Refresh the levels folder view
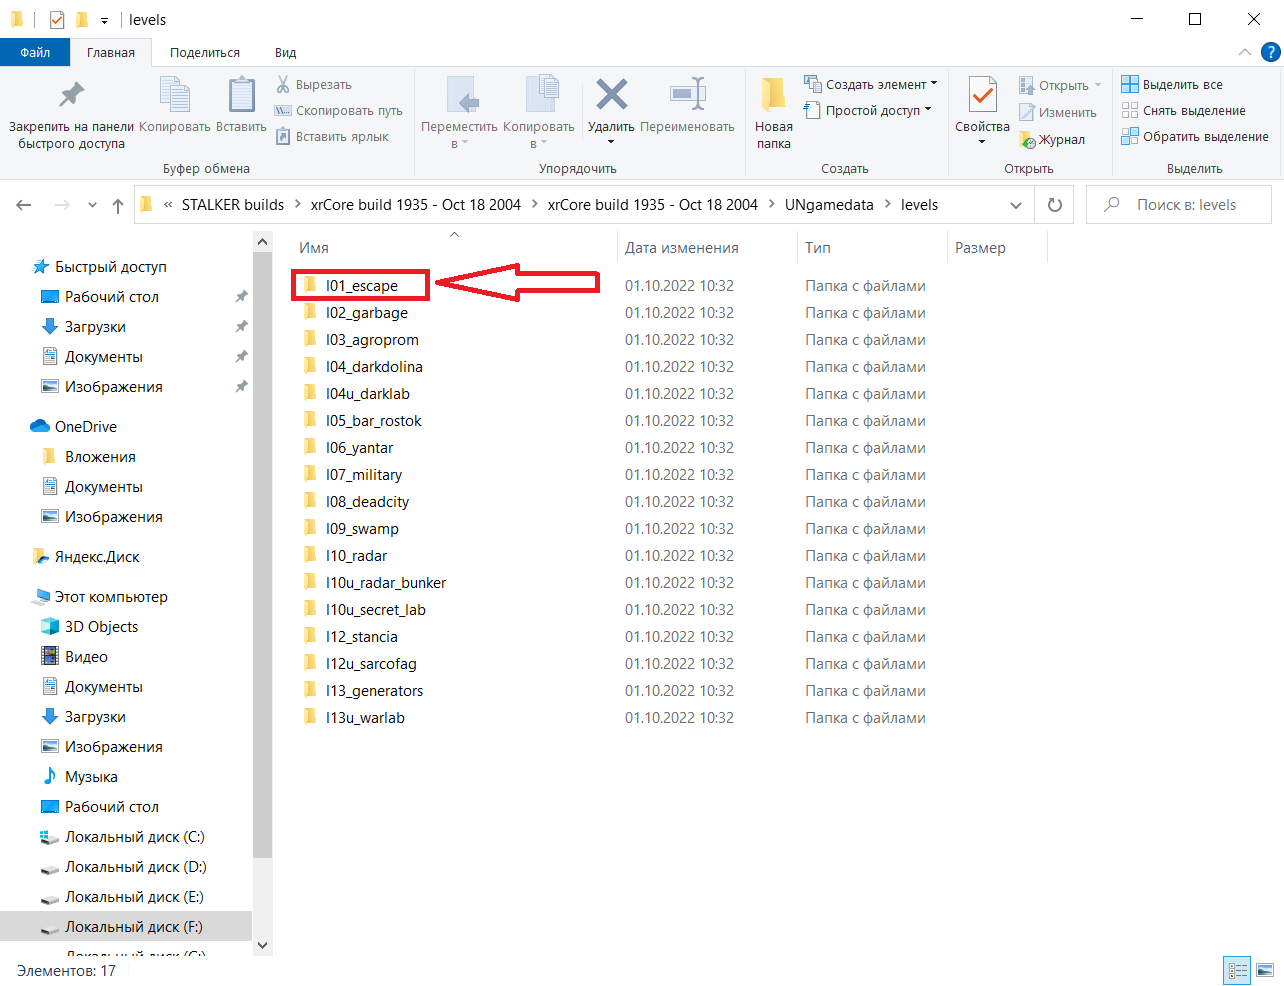The width and height of the screenshot is (1284, 986). click(1054, 205)
